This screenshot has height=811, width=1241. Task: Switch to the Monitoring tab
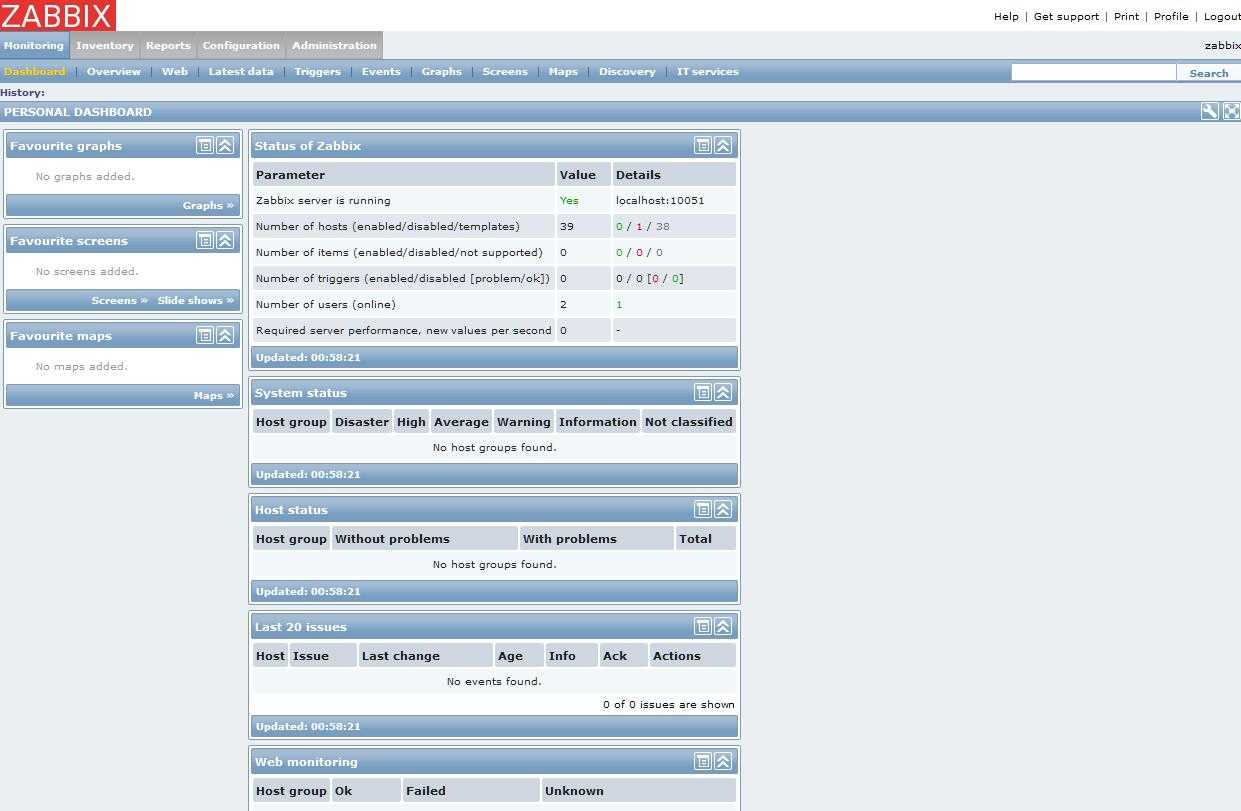point(34,45)
